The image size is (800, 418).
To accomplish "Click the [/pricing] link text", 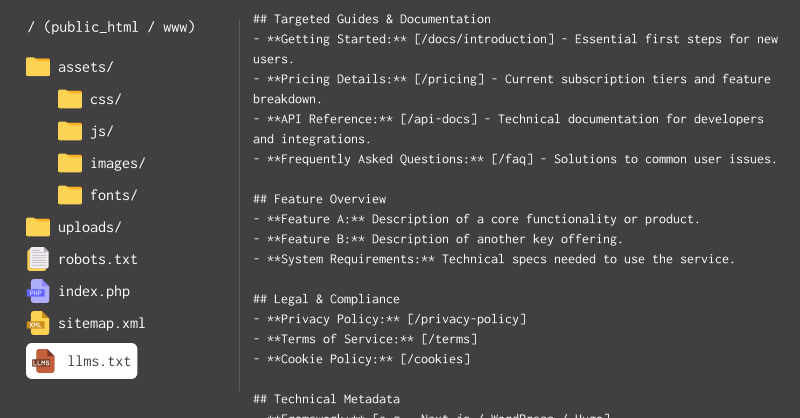I will tap(461, 79).
